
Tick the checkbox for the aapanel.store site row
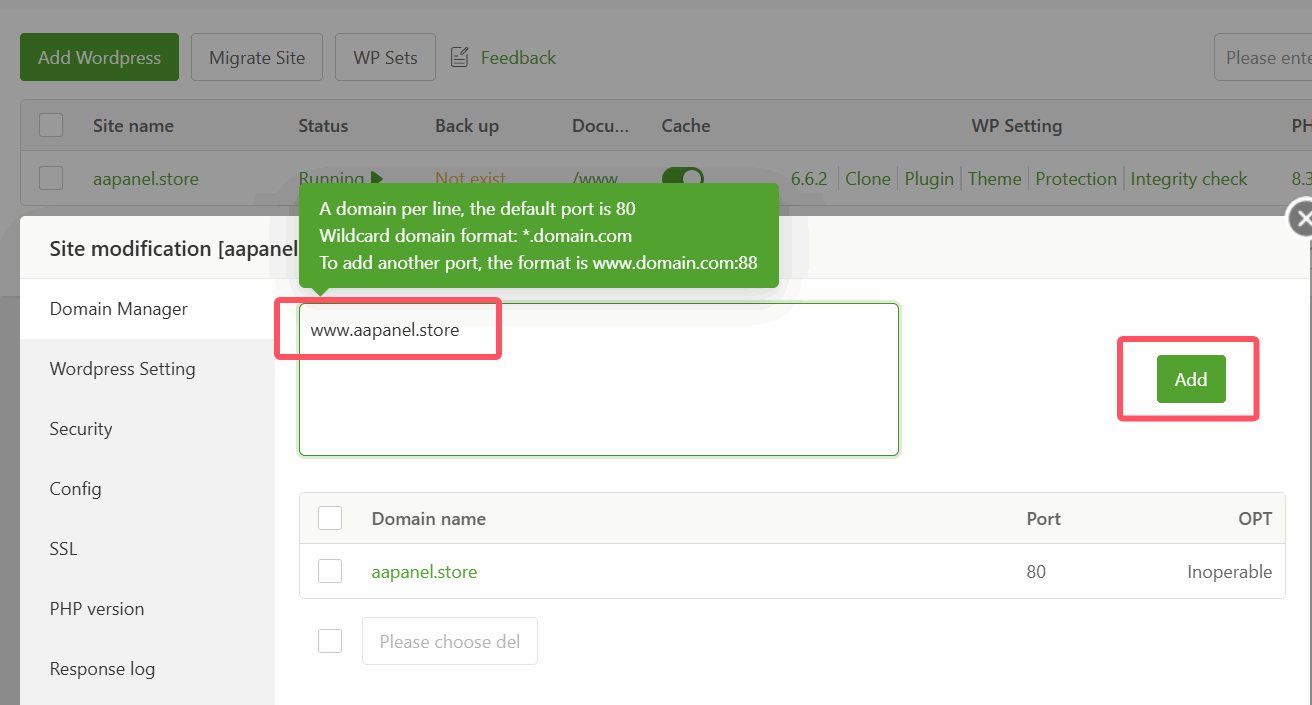(x=51, y=178)
